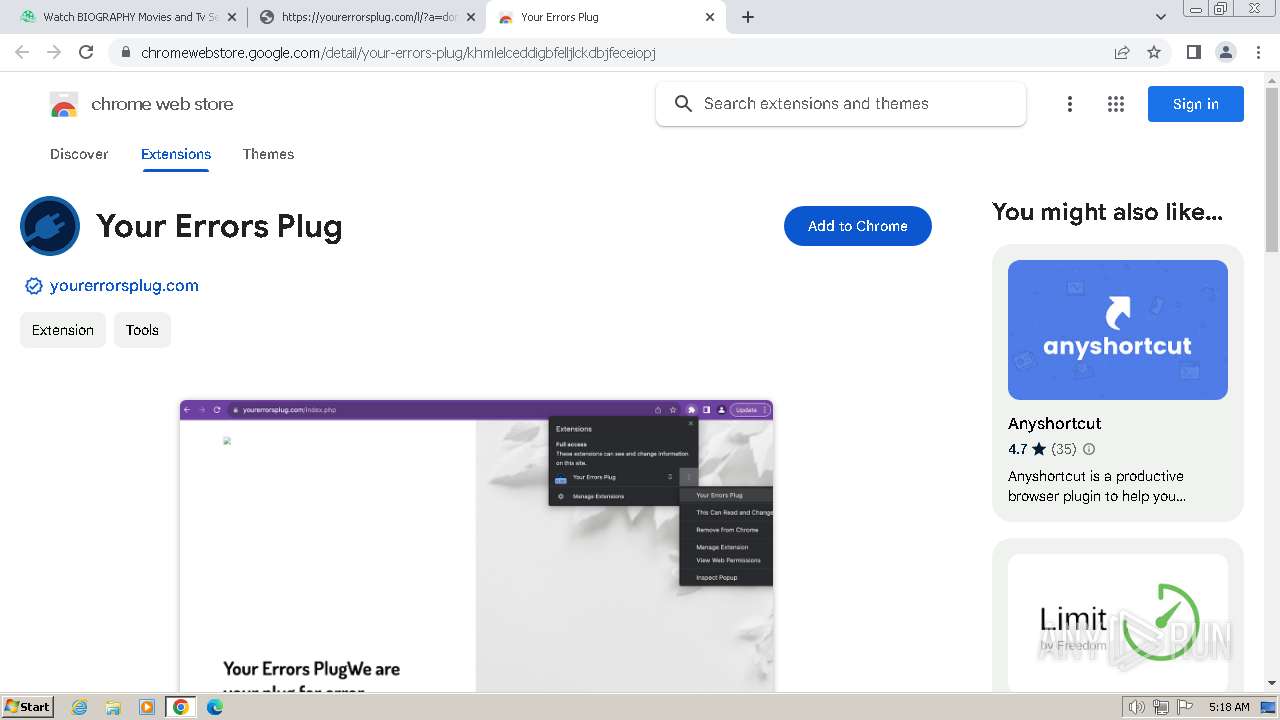
Task: Open a new tab with the plus icon
Action: click(748, 17)
